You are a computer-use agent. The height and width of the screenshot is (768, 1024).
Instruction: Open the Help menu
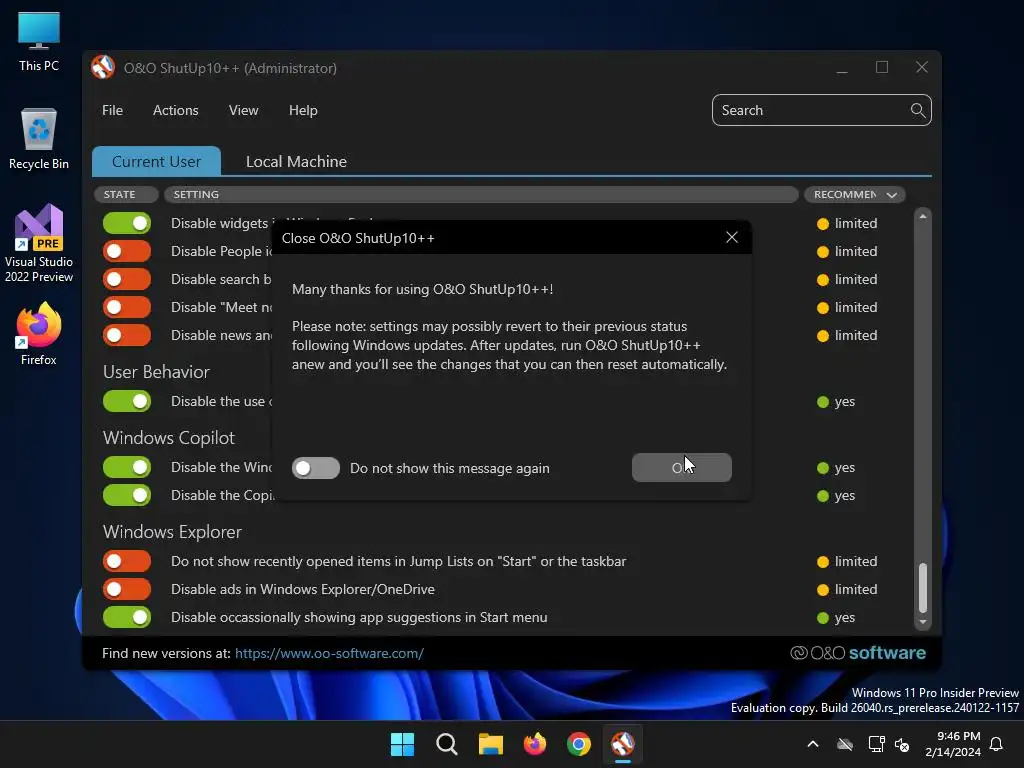point(303,110)
